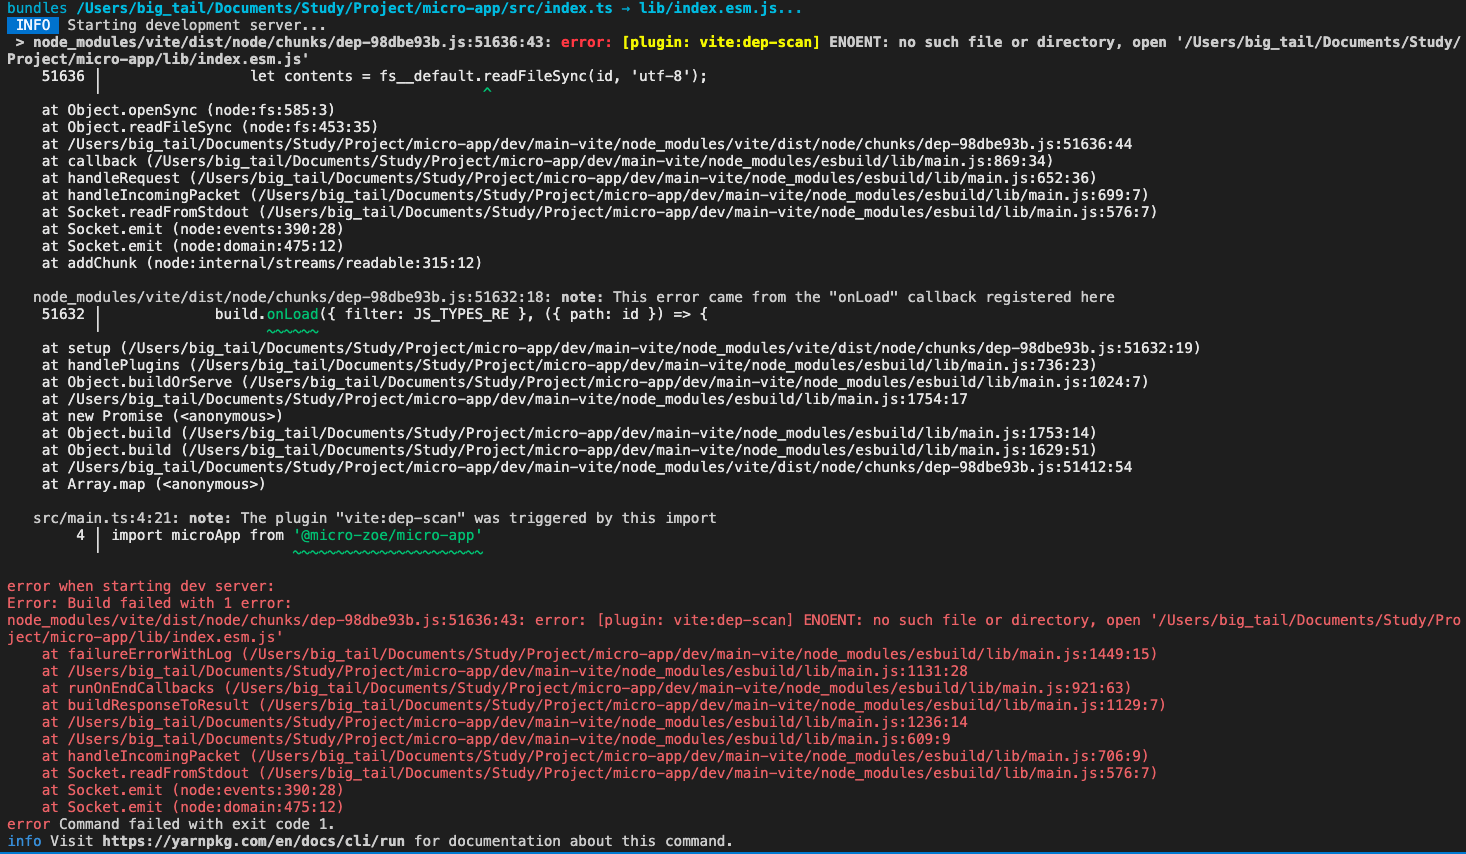Viewport: 1466px width, 854px height.
Task: Click the 'at handlePlugins' main.js:736:23 line
Action: click(569, 365)
